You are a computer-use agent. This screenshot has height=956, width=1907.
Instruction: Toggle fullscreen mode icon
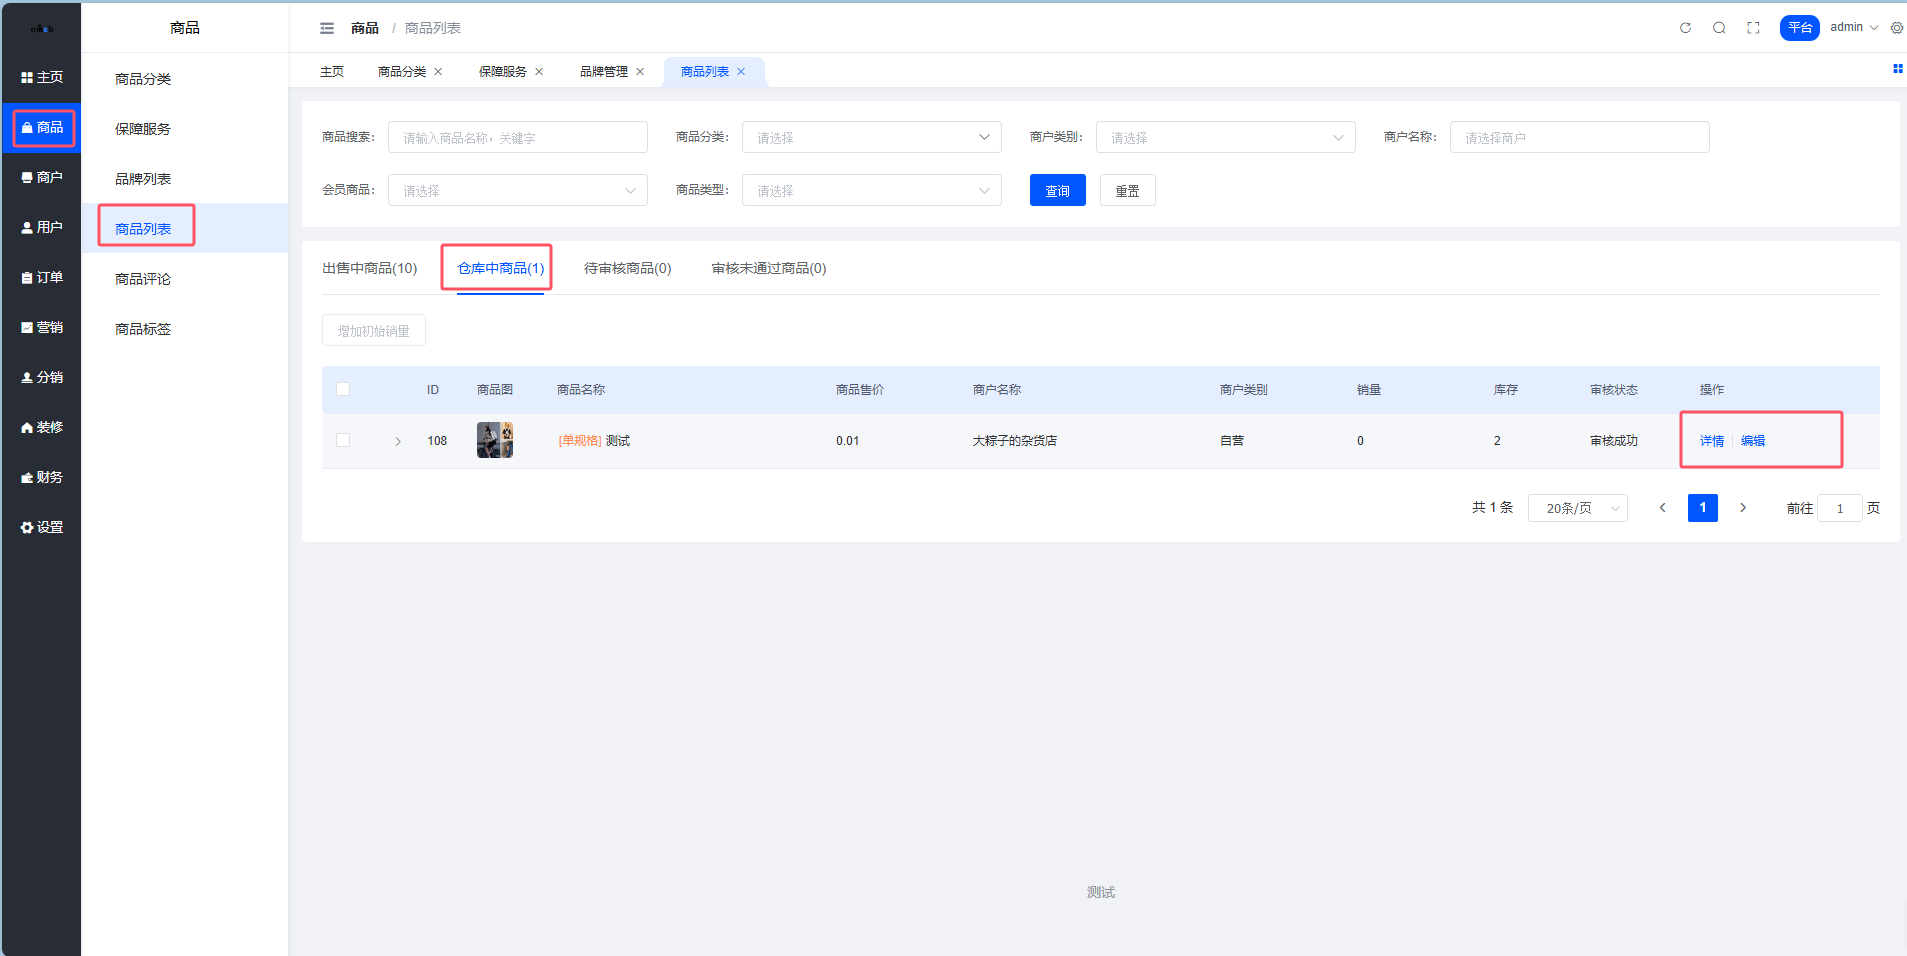(x=1753, y=28)
